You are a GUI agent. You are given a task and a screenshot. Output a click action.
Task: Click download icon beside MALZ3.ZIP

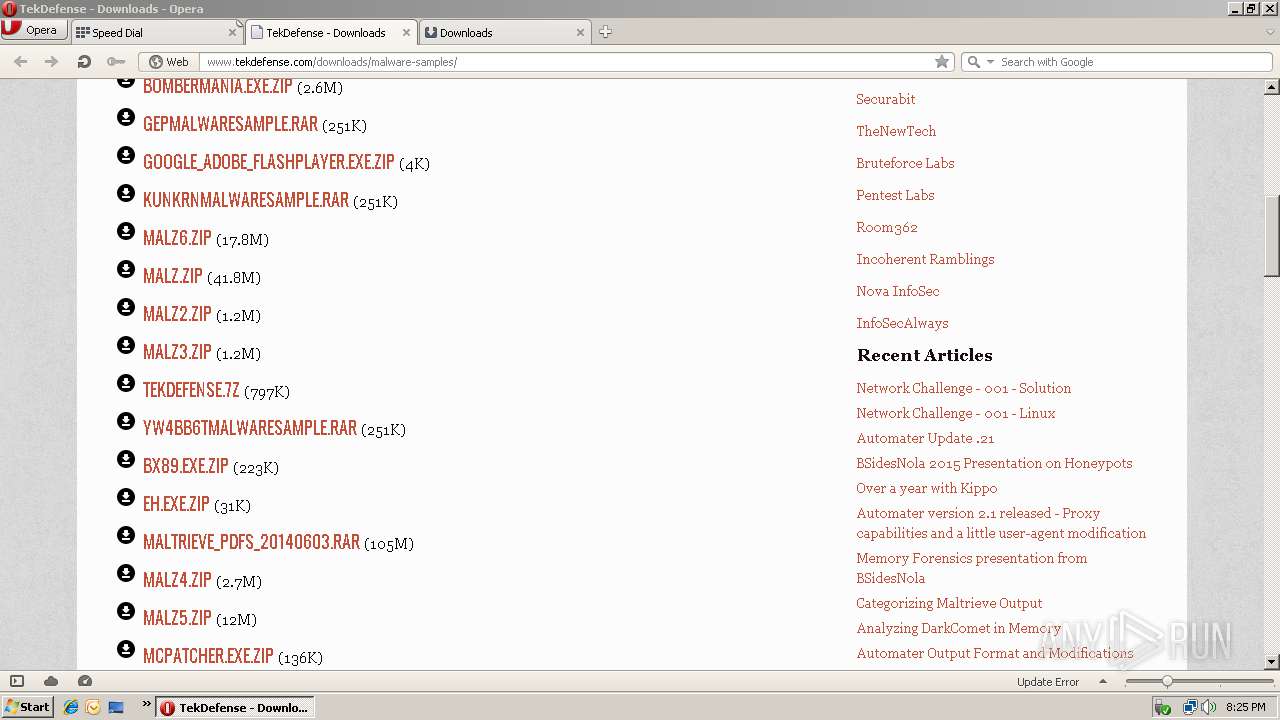pyautogui.click(x=126, y=345)
